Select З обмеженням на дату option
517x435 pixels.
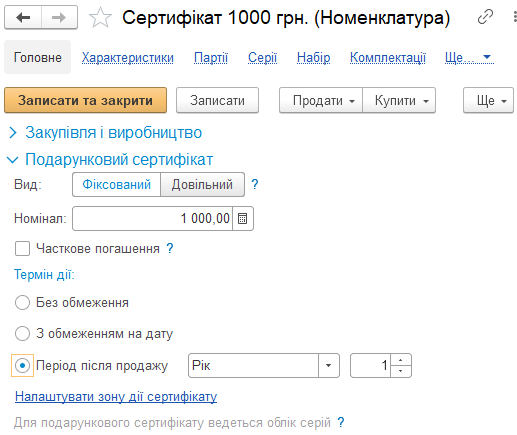tap(22, 333)
